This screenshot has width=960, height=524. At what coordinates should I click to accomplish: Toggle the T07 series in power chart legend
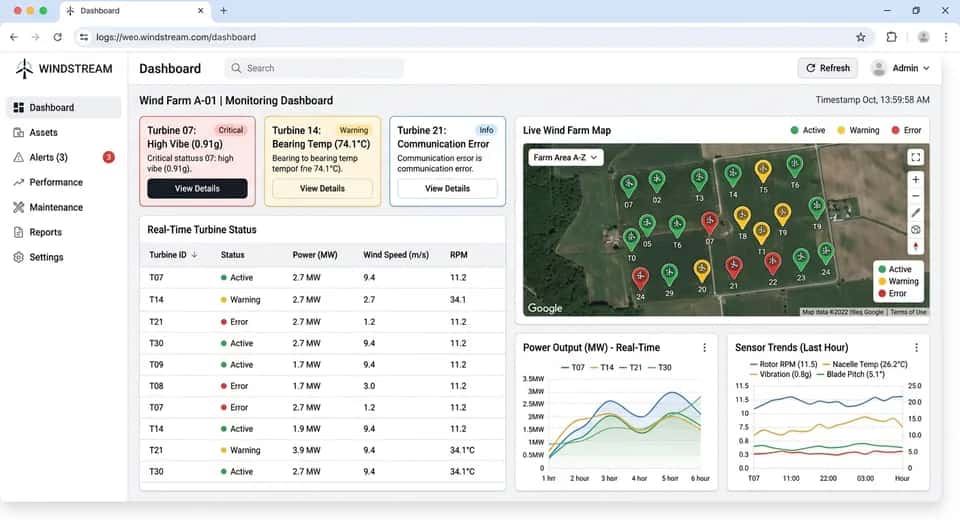pyautogui.click(x=573, y=367)
